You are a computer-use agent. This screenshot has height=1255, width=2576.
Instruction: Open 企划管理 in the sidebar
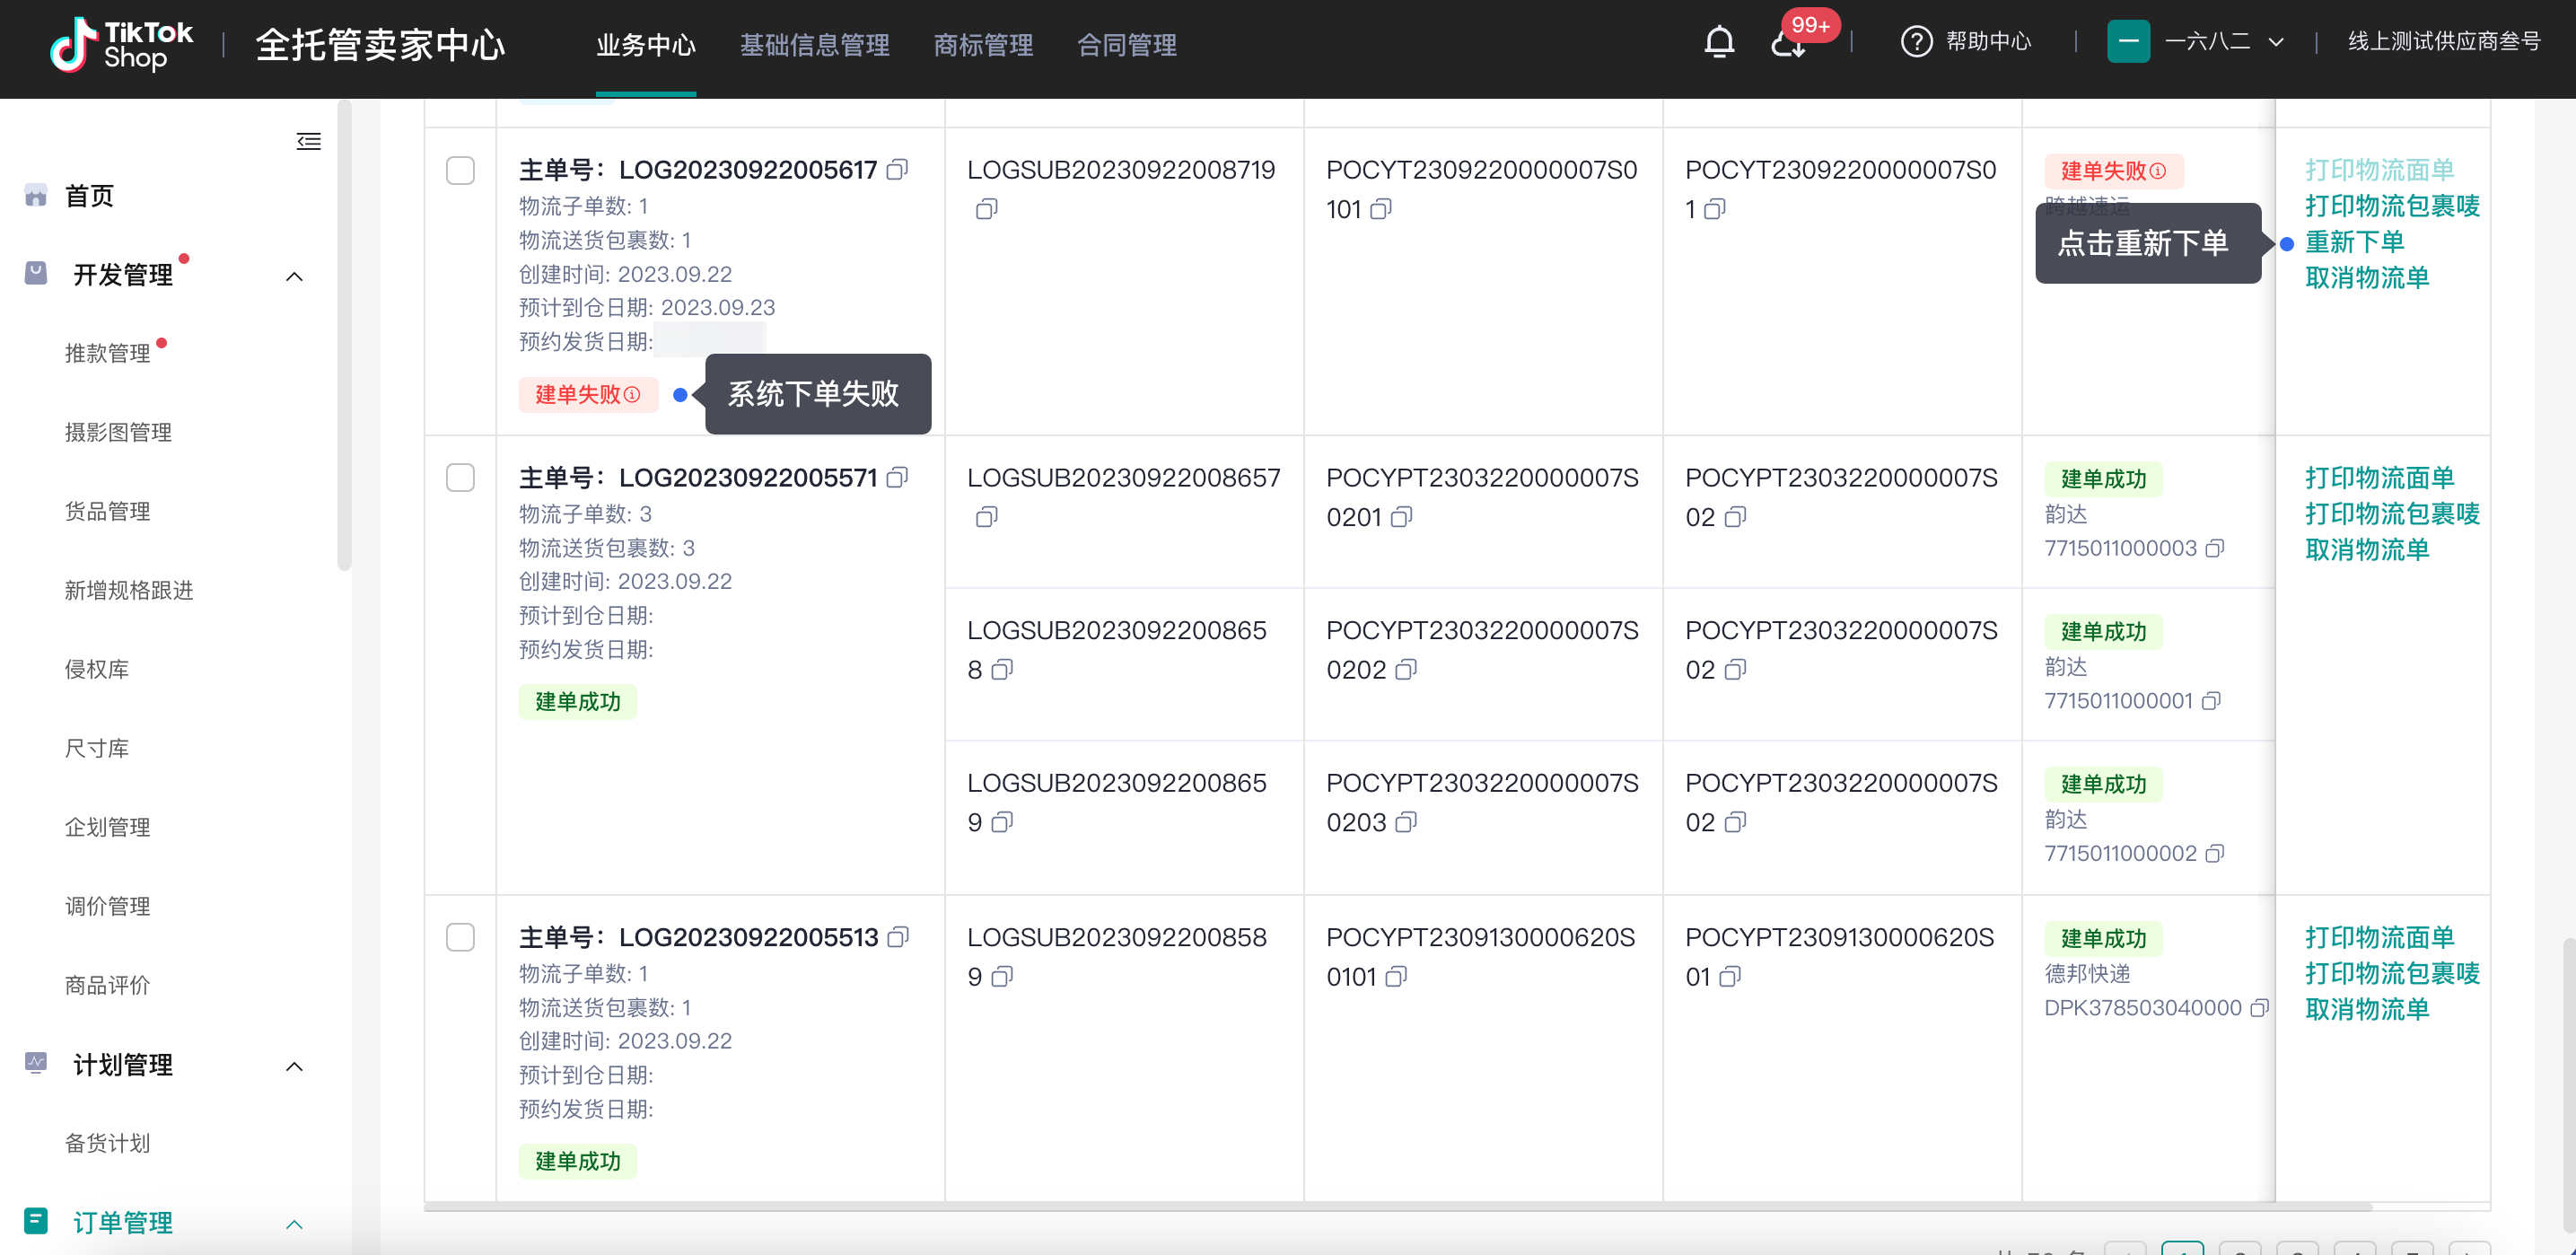pos(108,827)
